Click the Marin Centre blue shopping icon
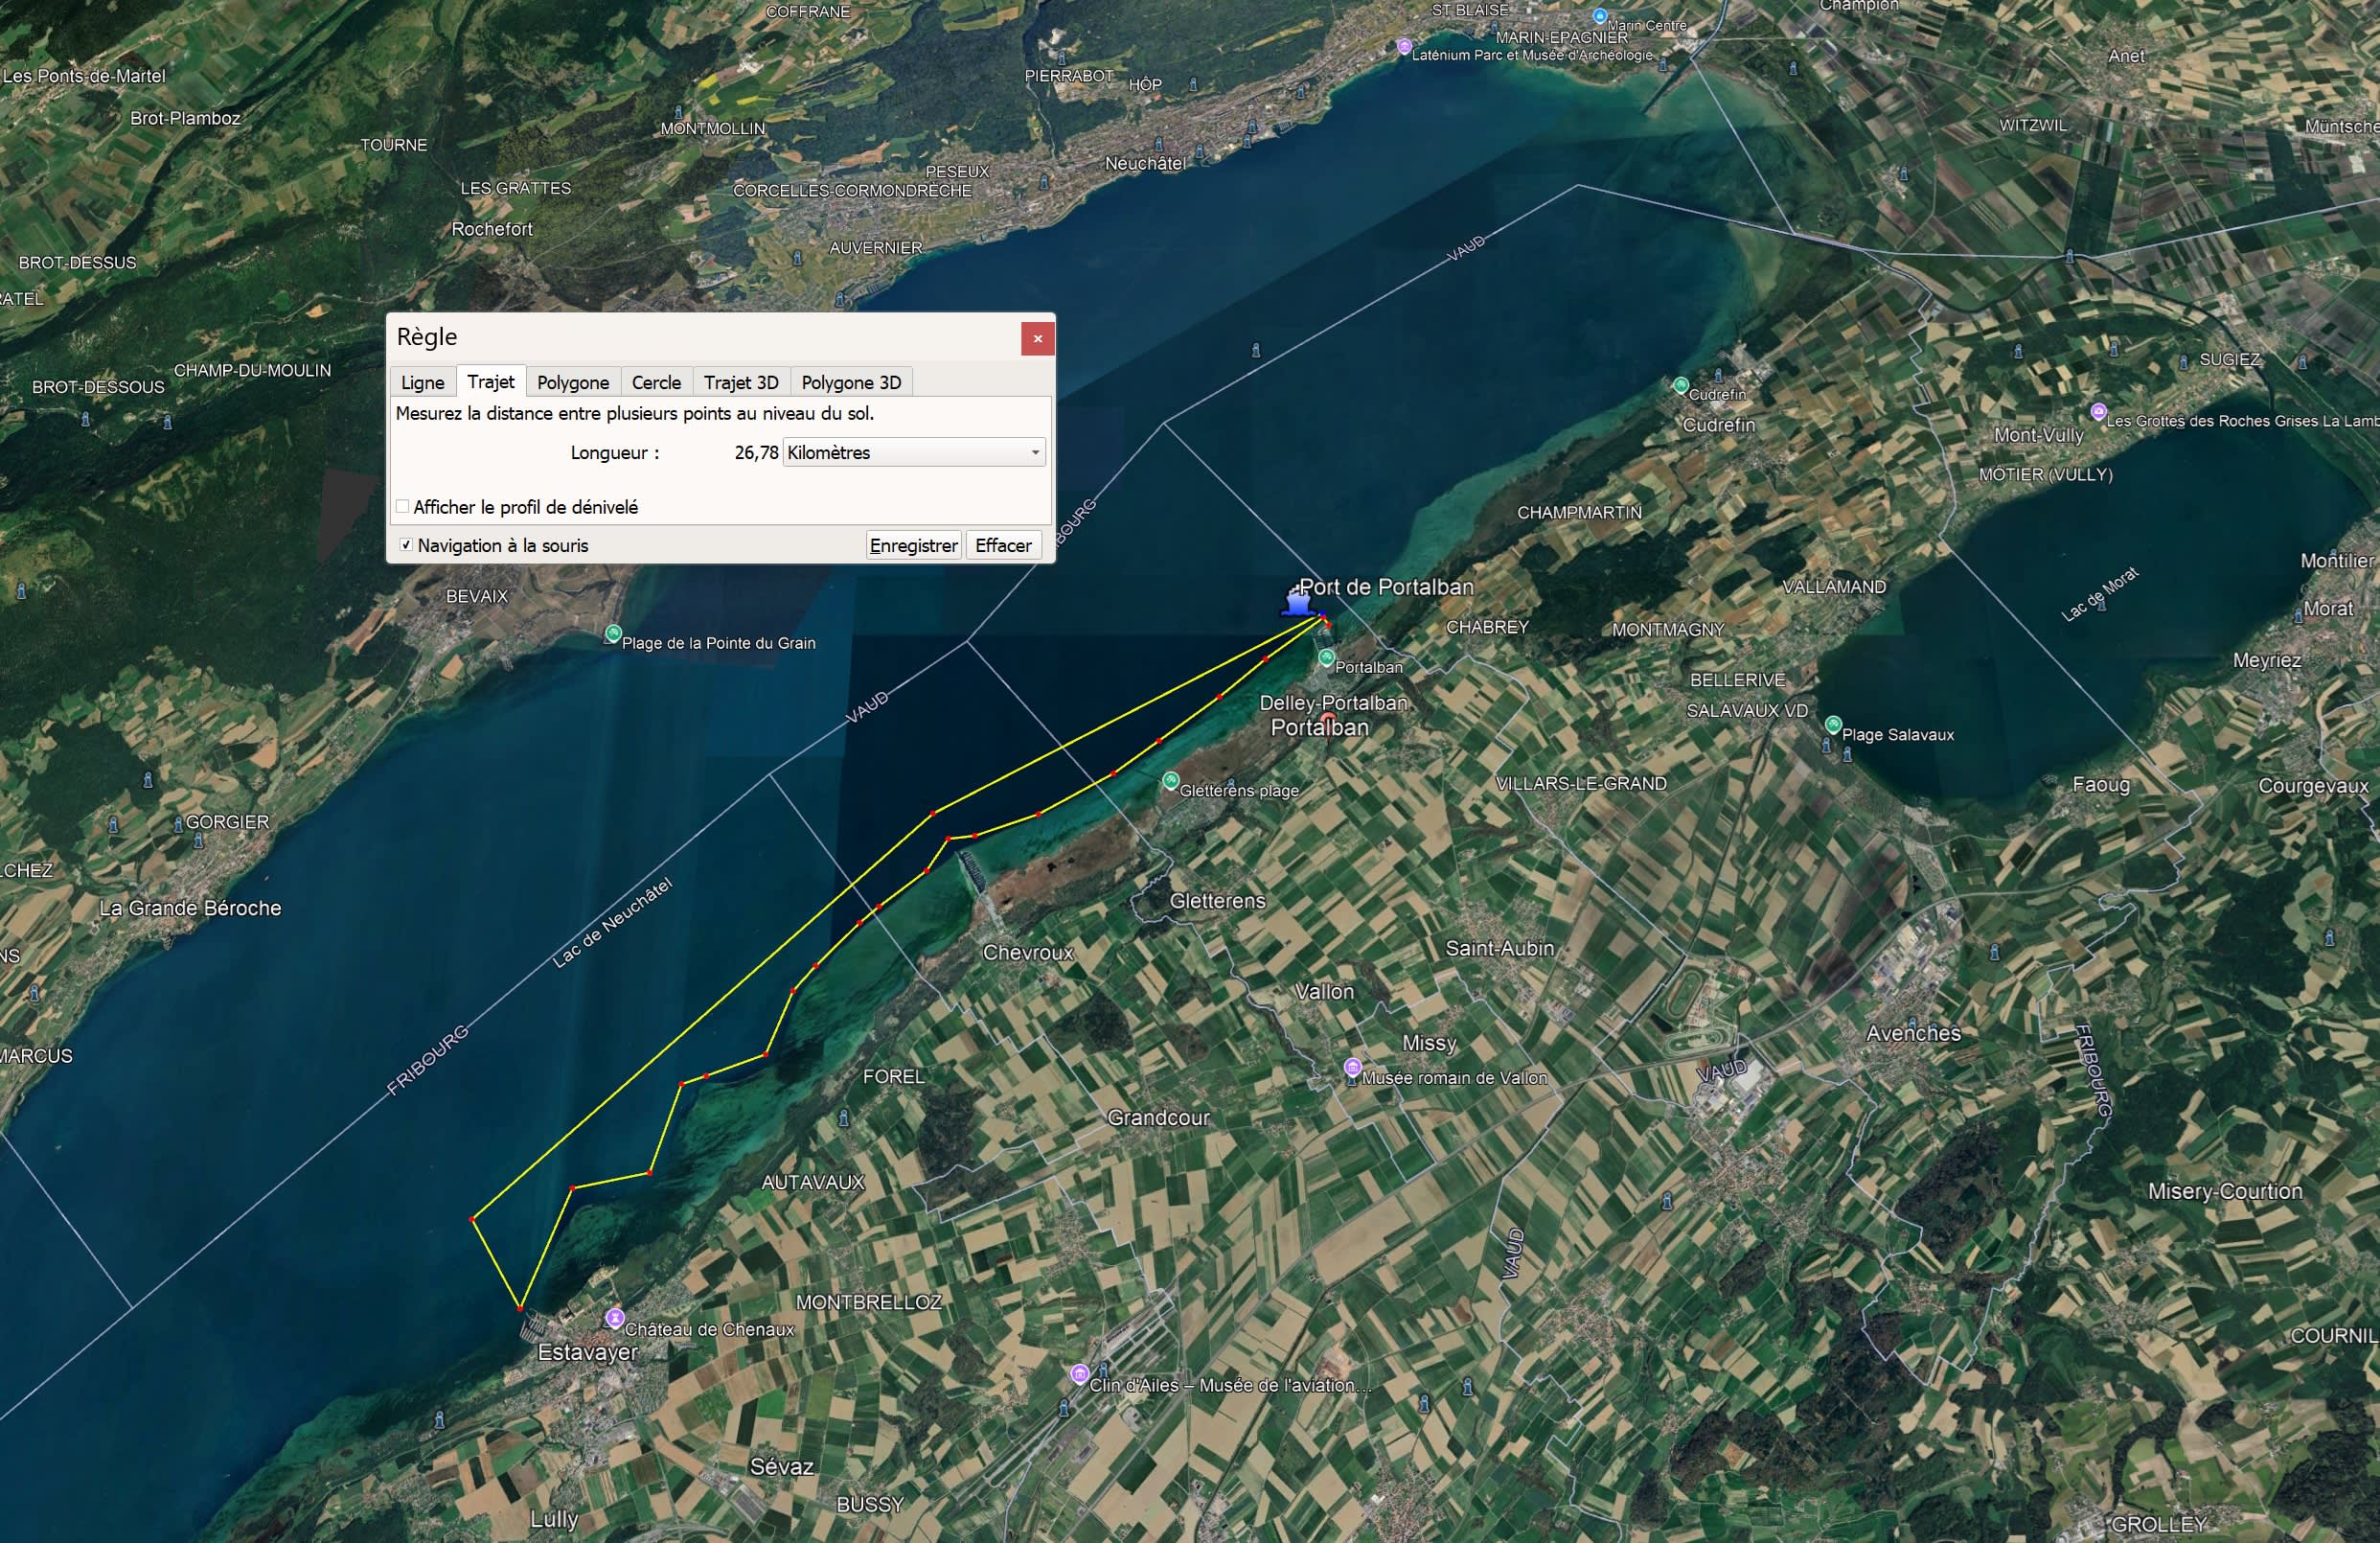This screenshot has height=1543, width=2380. pos(1599,16)
